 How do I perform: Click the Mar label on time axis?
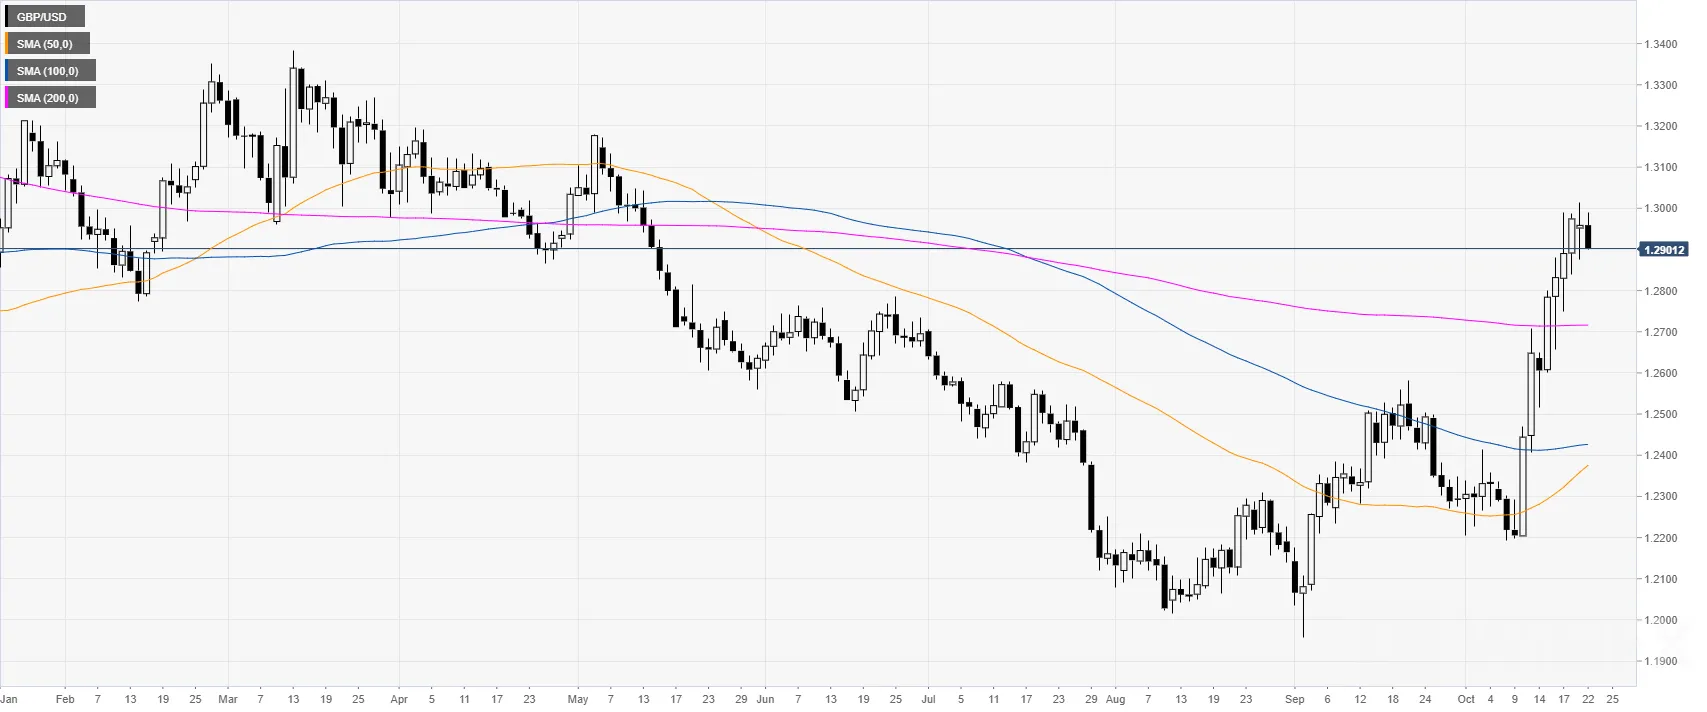pos(228,699)
